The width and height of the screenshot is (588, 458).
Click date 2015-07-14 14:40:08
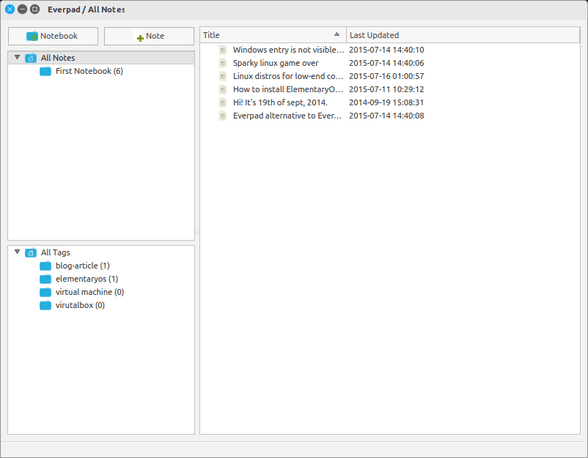(386, 116)
